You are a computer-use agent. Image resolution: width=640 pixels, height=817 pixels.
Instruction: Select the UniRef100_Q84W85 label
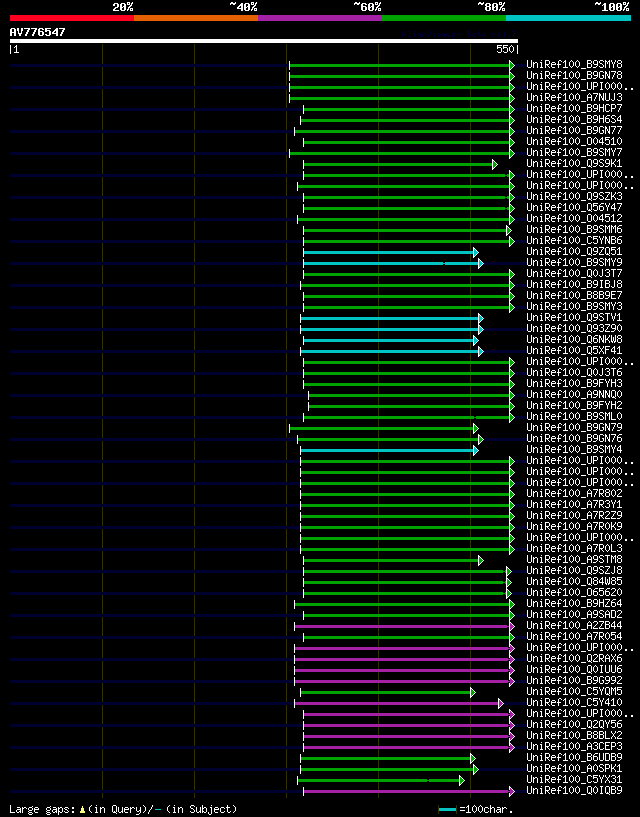[574, 581]
